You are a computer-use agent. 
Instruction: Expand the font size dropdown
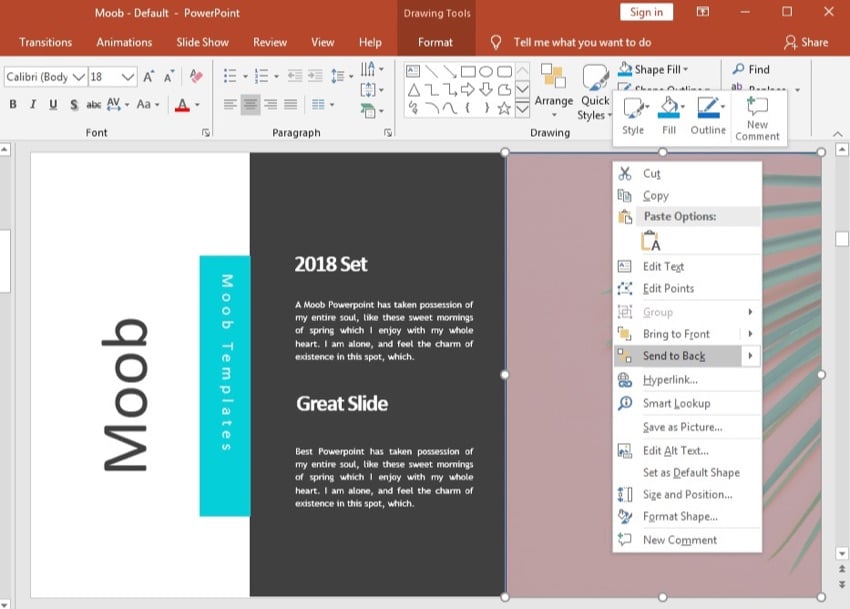[x=128, y=77]
